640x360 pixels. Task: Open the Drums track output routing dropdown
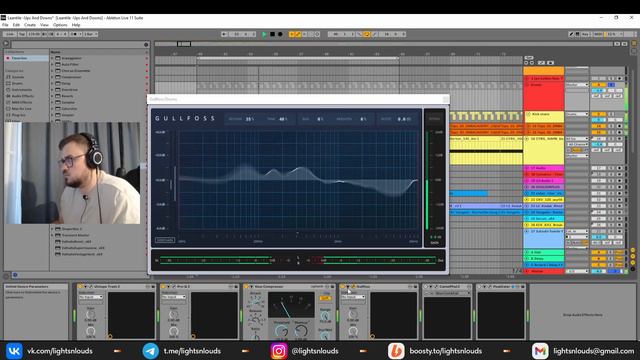click(x=577, y=85)
